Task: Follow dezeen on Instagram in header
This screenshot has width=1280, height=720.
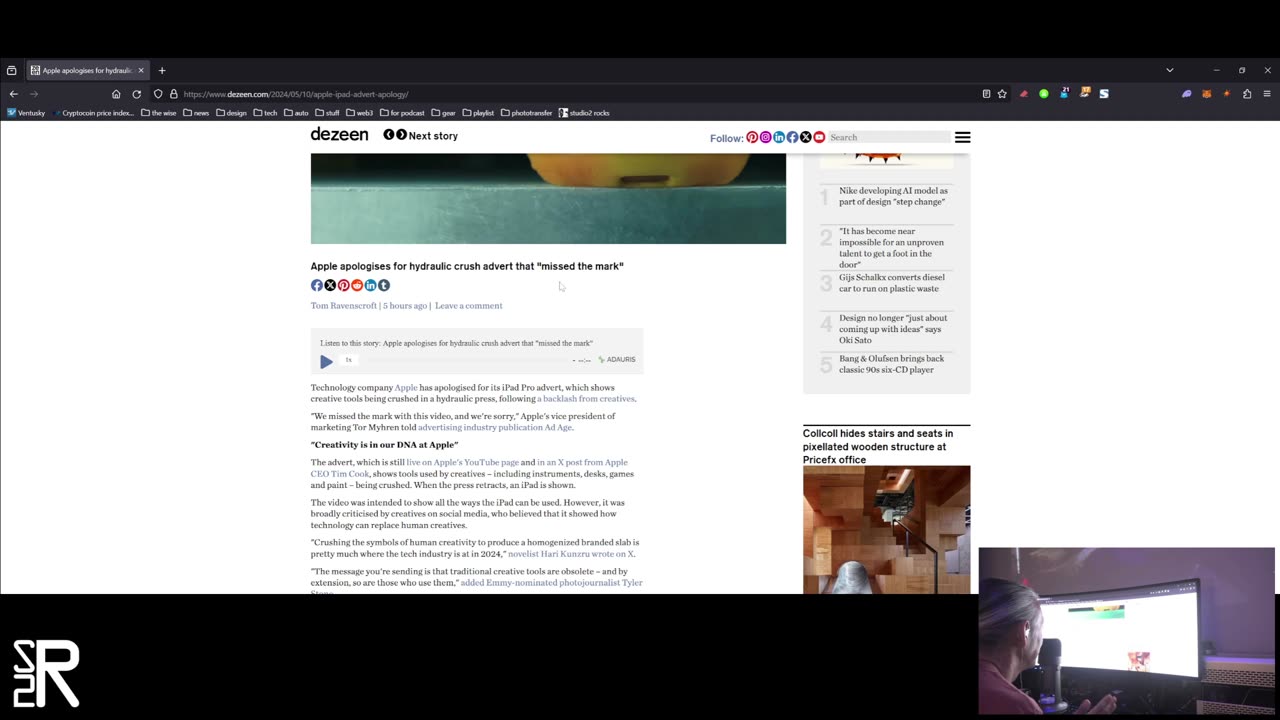Action: point(766,137)
